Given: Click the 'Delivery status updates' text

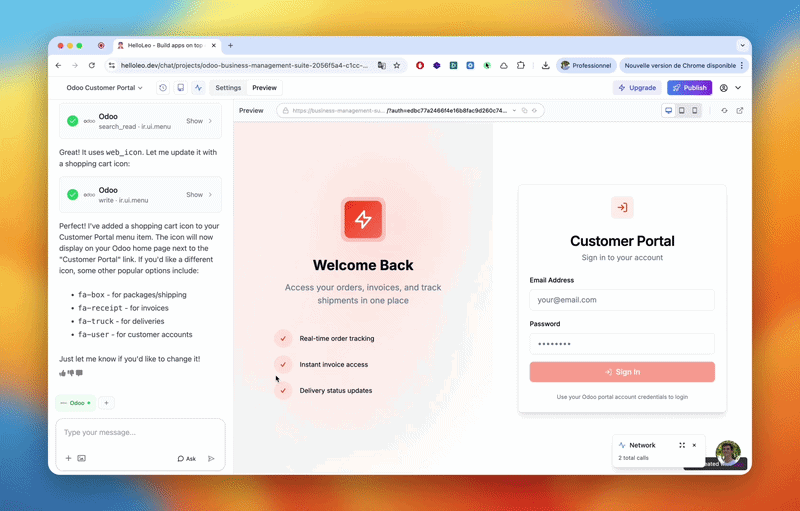Looking at the screenshot, I should 336,391.
